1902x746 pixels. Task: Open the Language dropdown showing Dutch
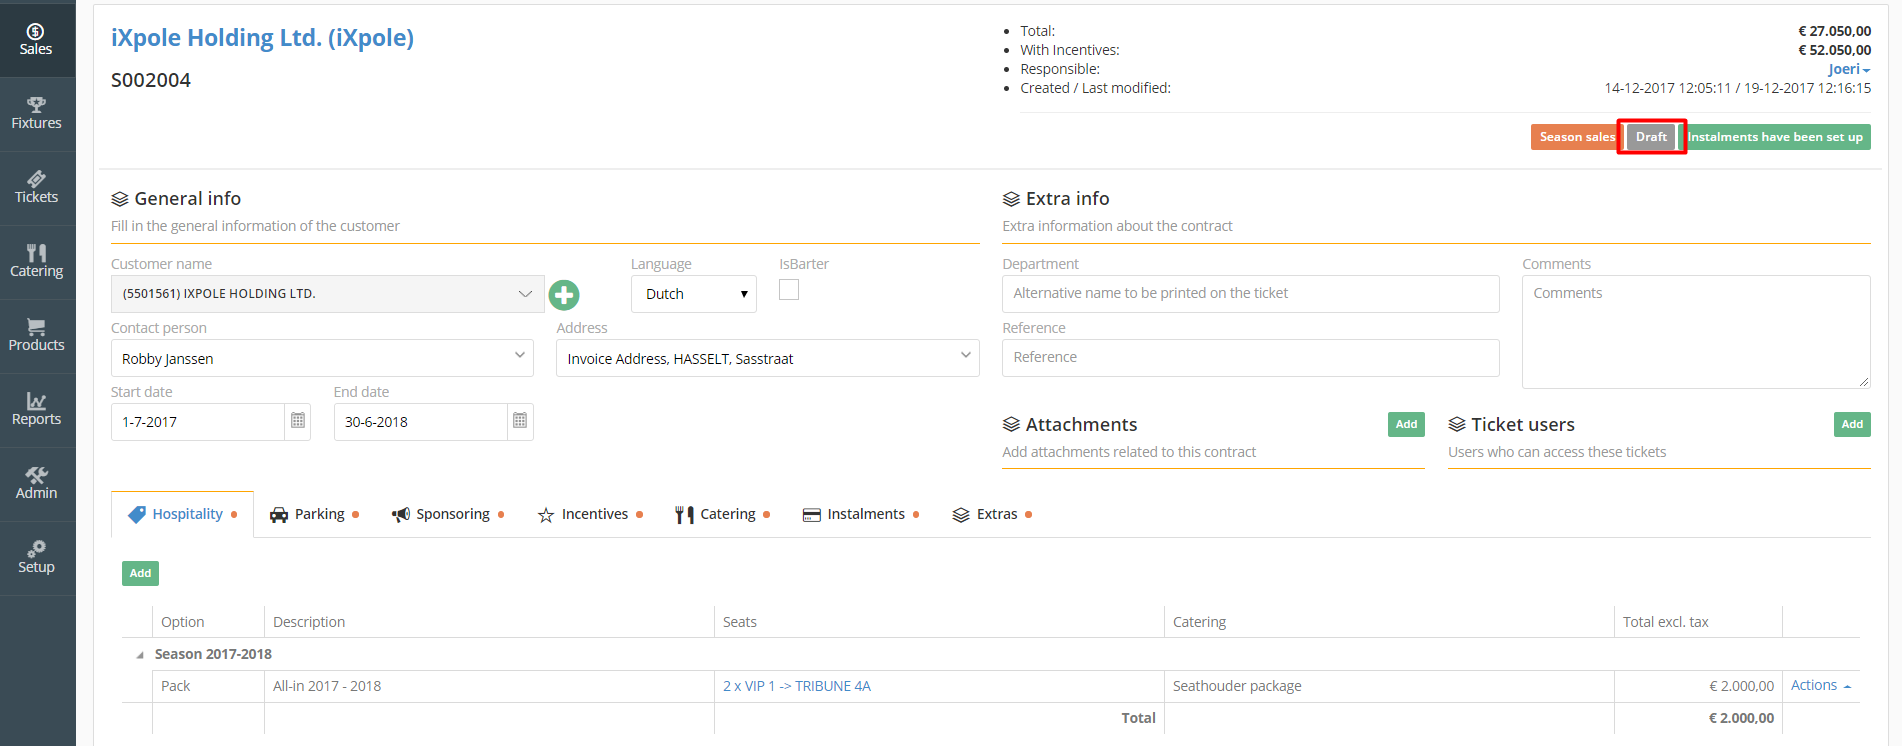tap(694, 294)
